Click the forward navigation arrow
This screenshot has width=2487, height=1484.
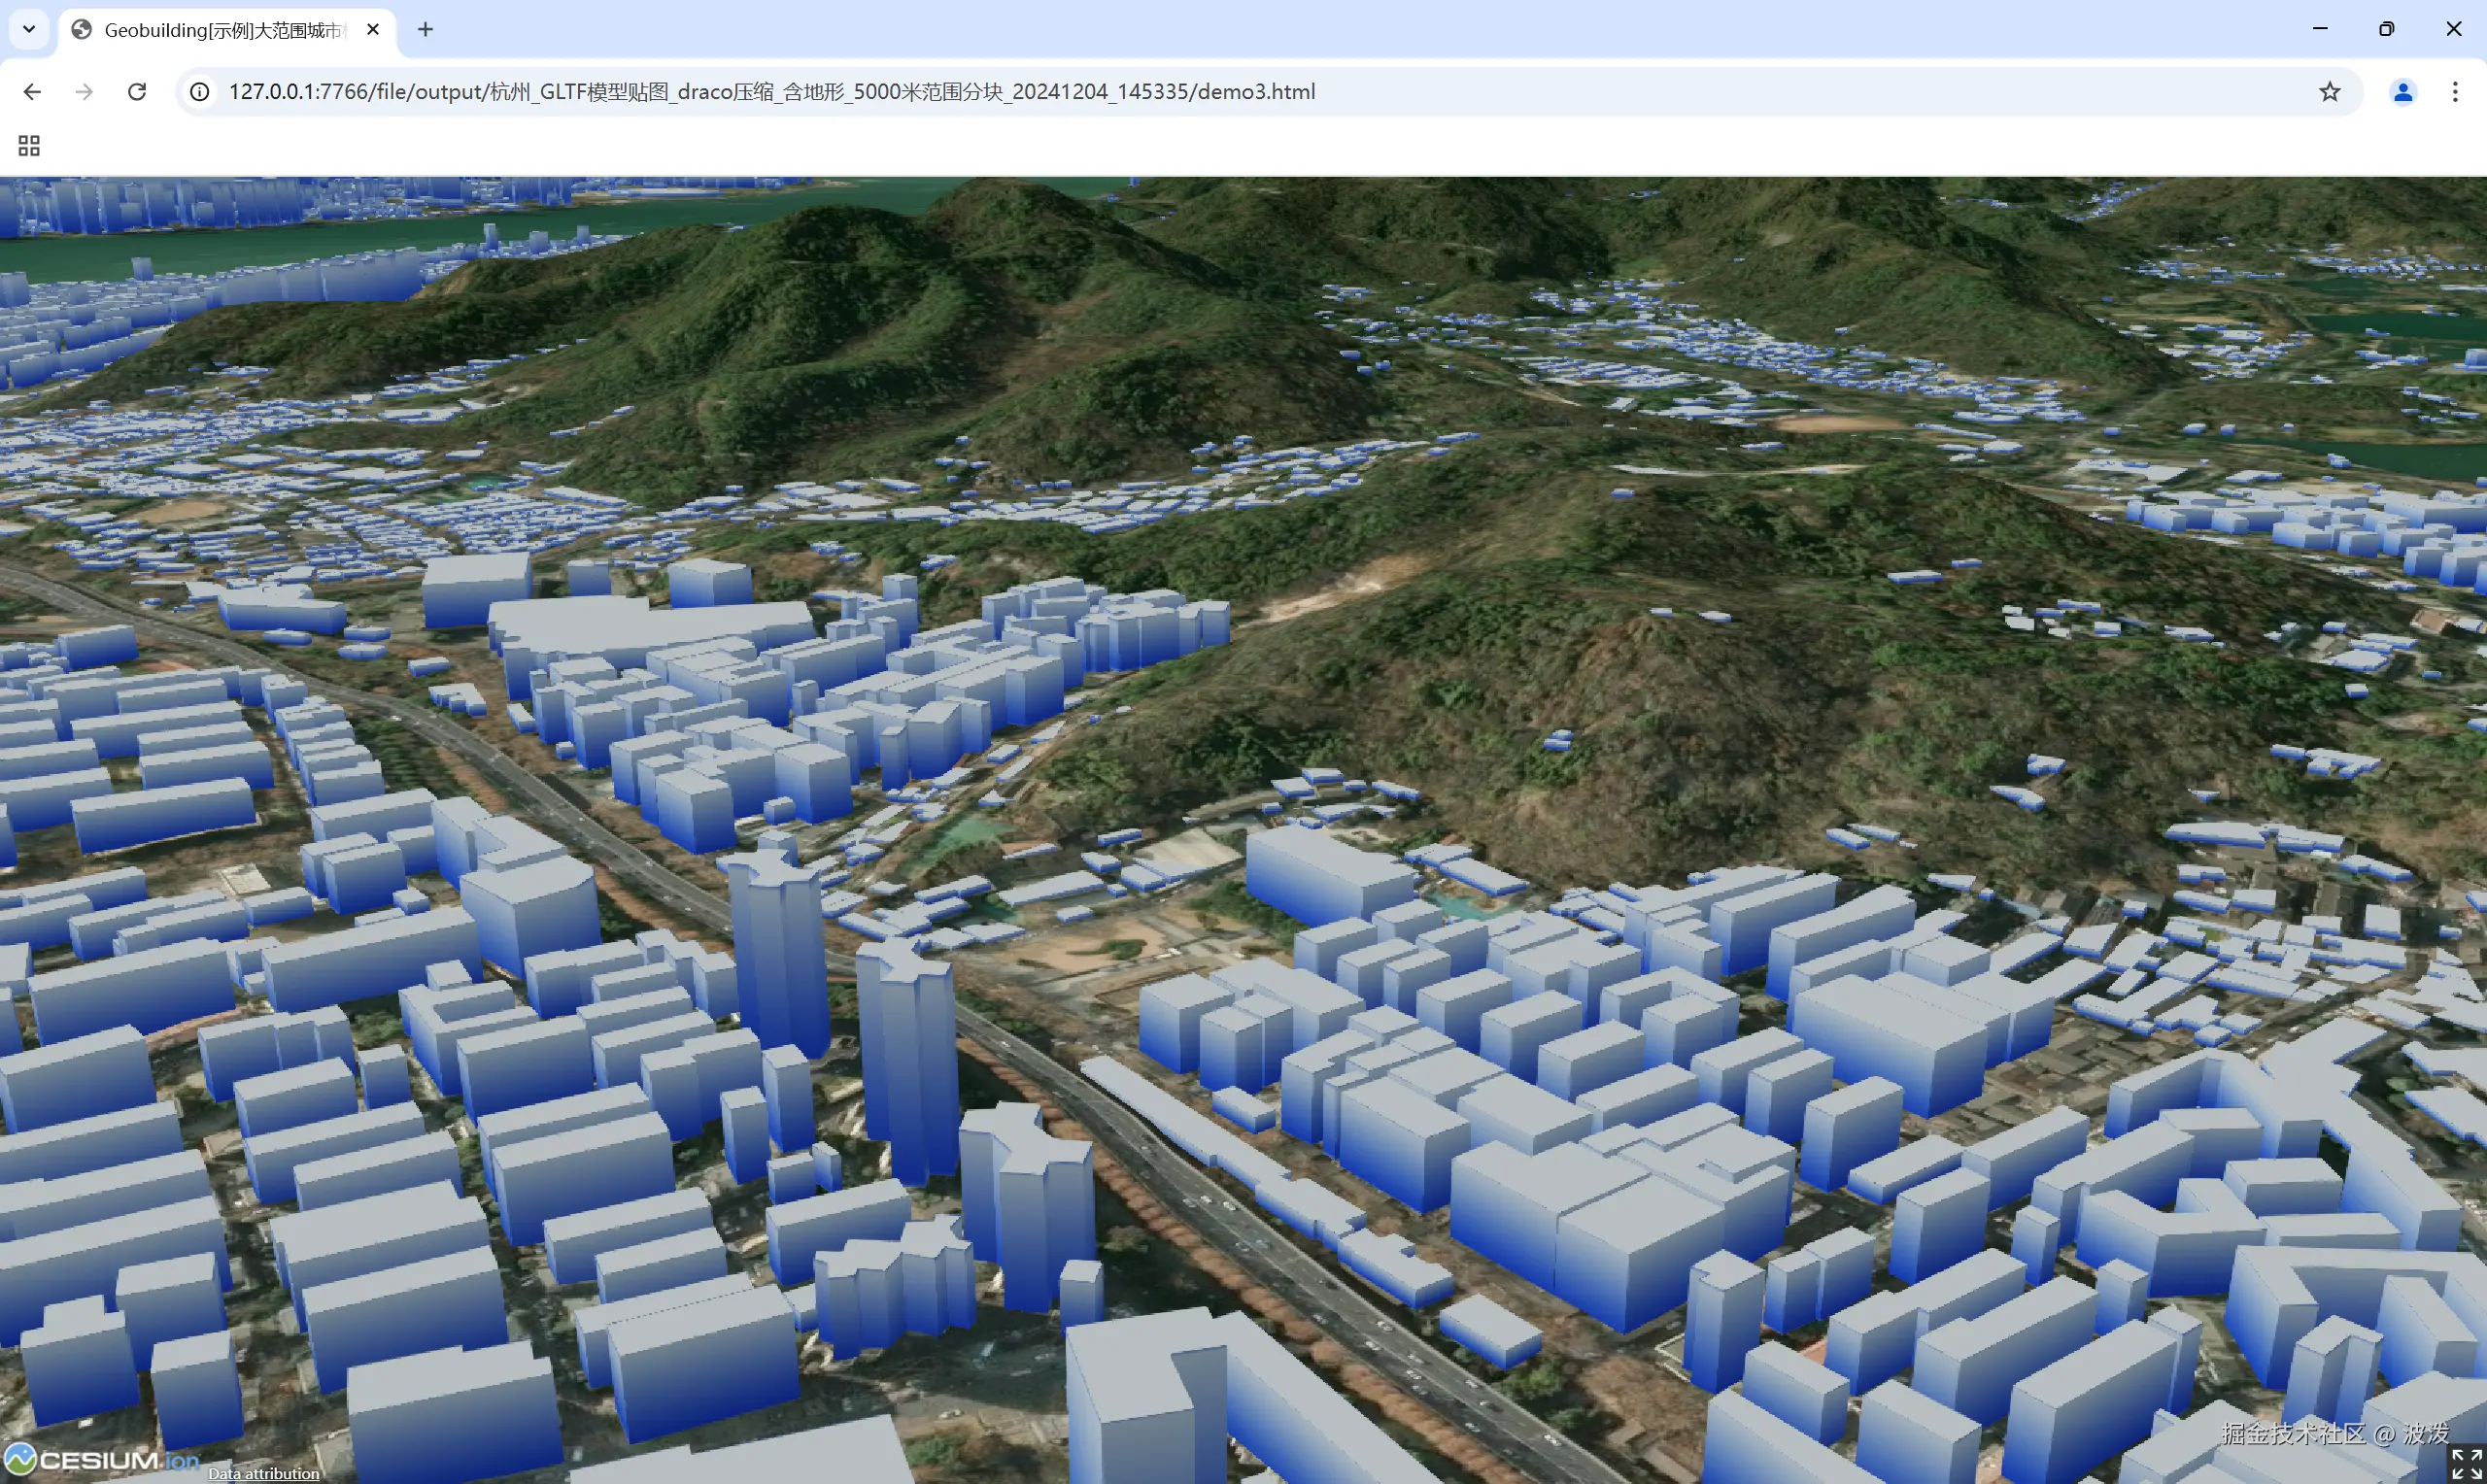coord(85,92)
